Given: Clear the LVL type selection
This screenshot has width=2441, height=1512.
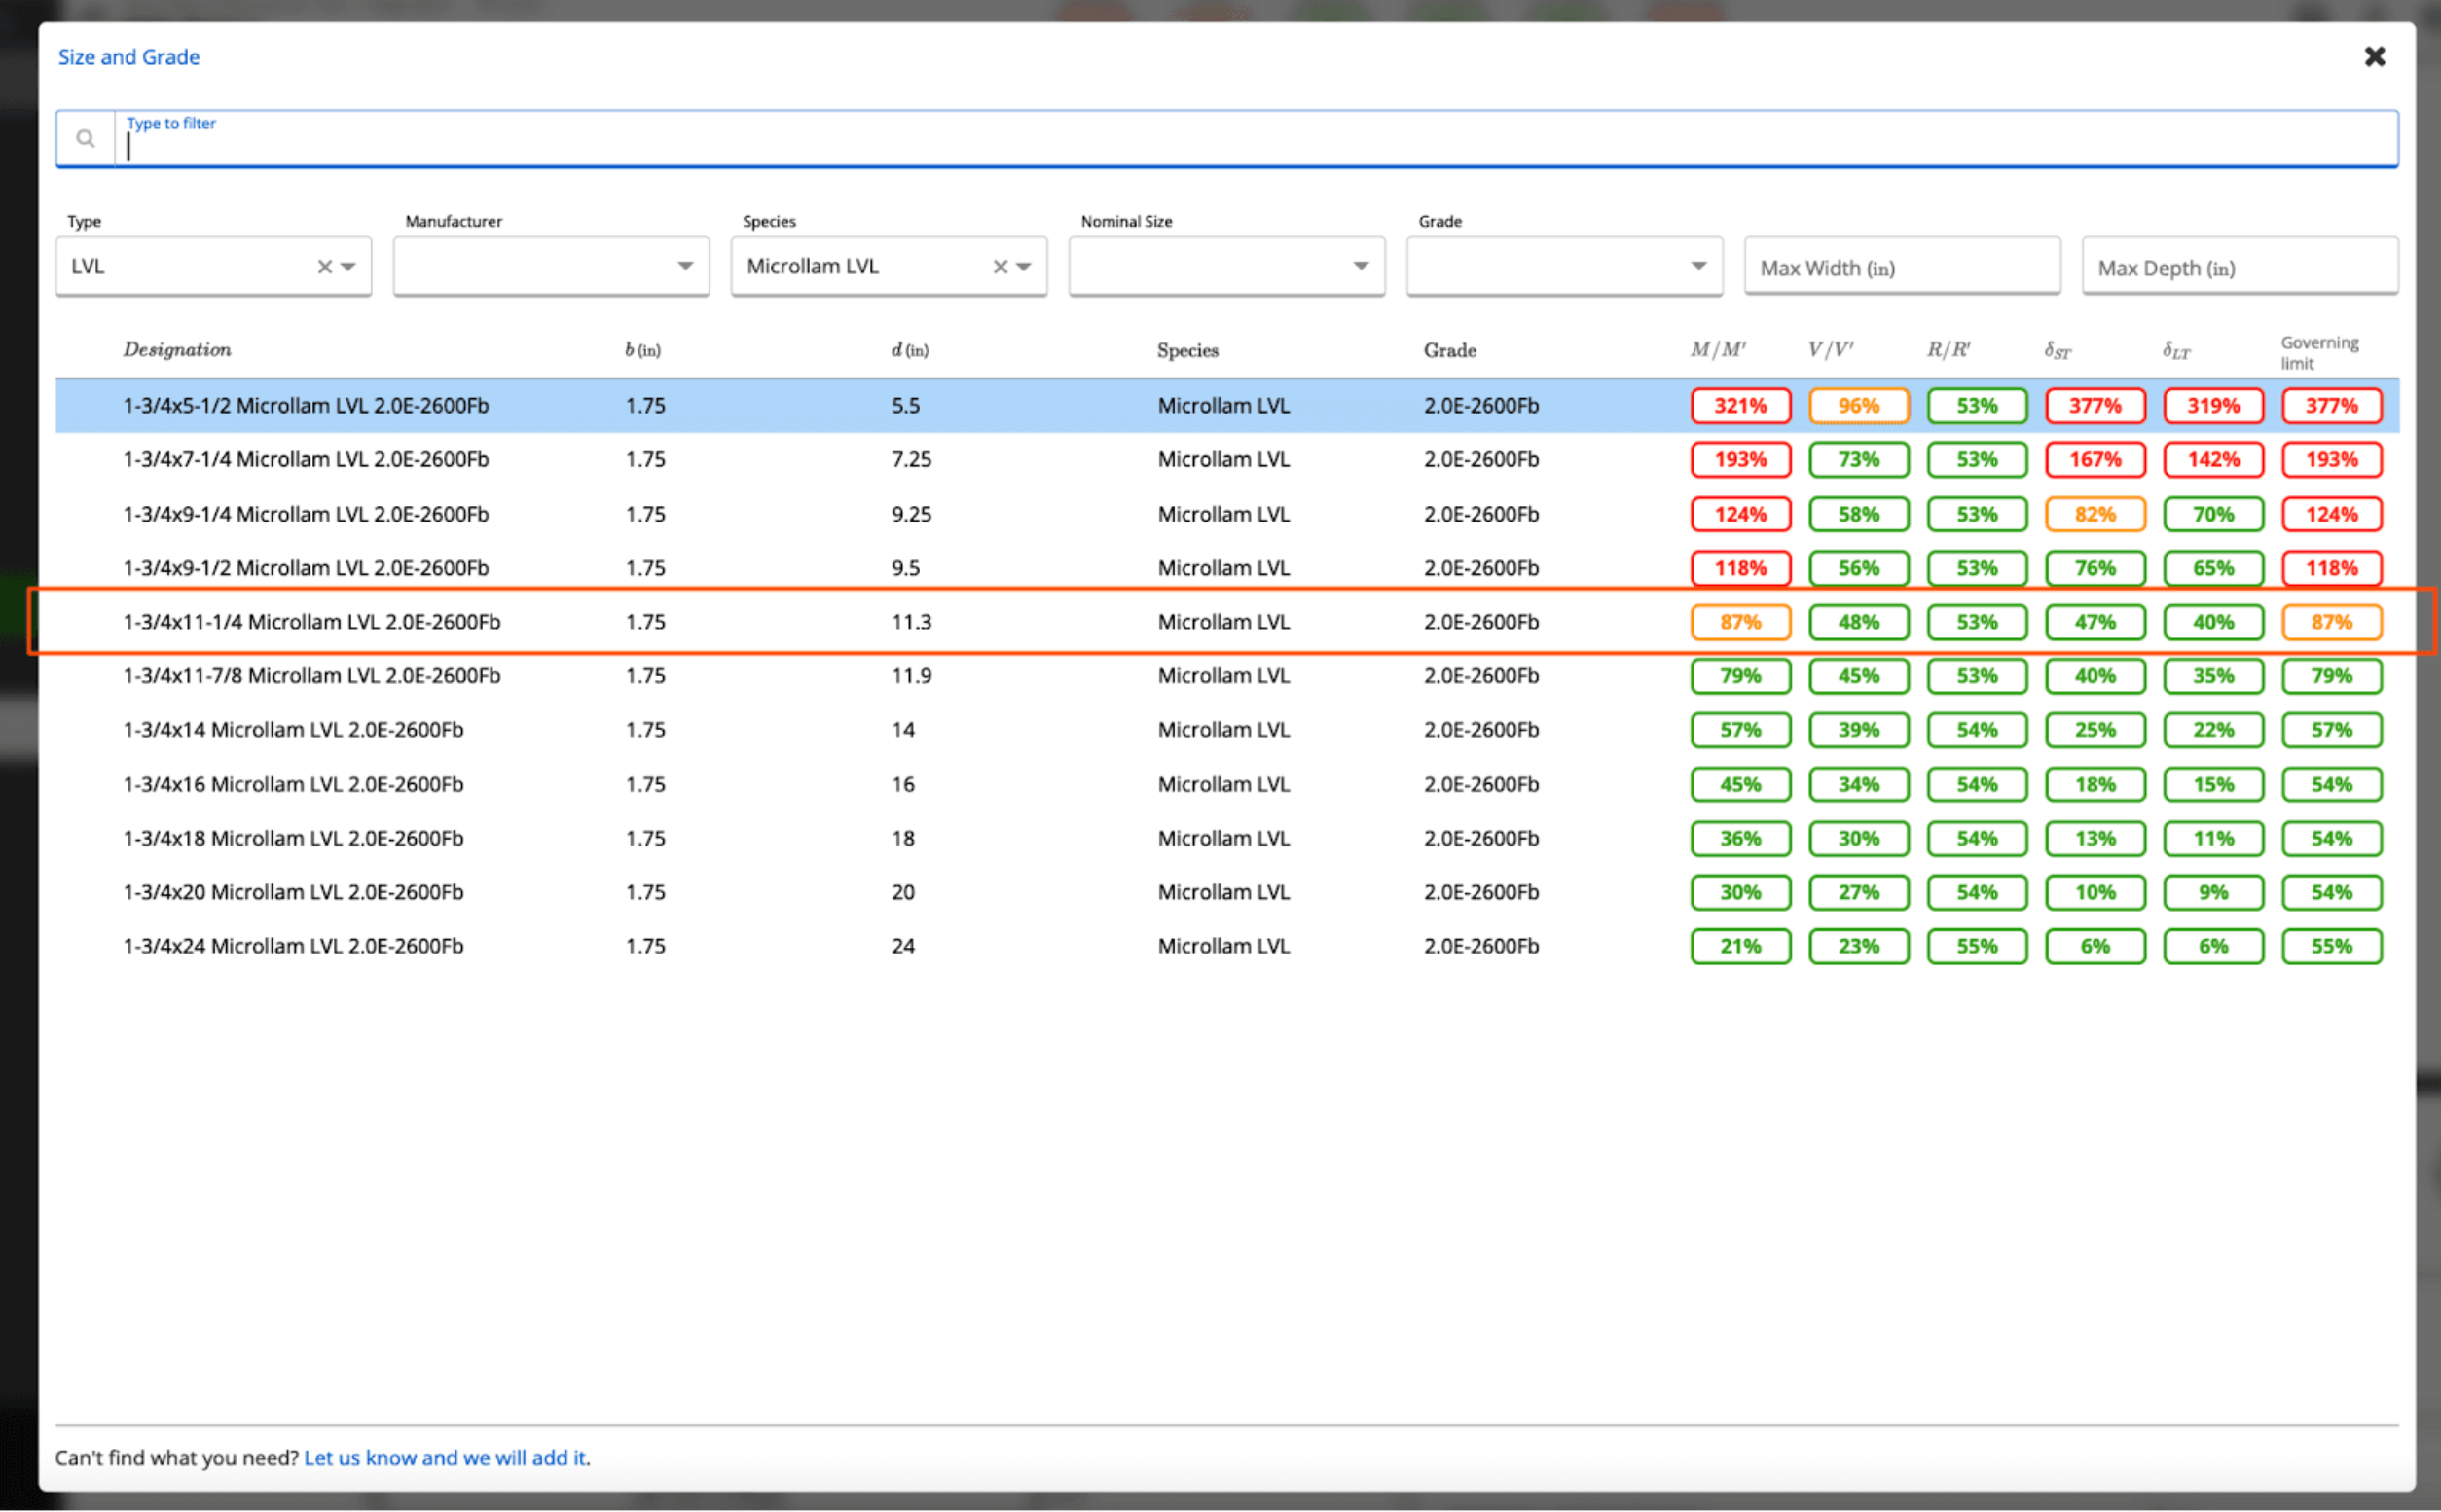Looking at the screenshot, I should (324, 267).
